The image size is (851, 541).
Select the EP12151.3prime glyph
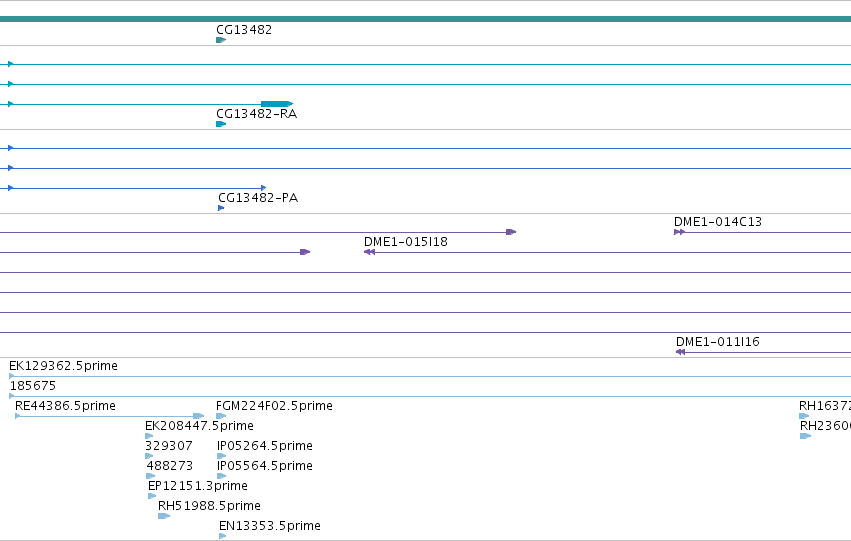152,495
